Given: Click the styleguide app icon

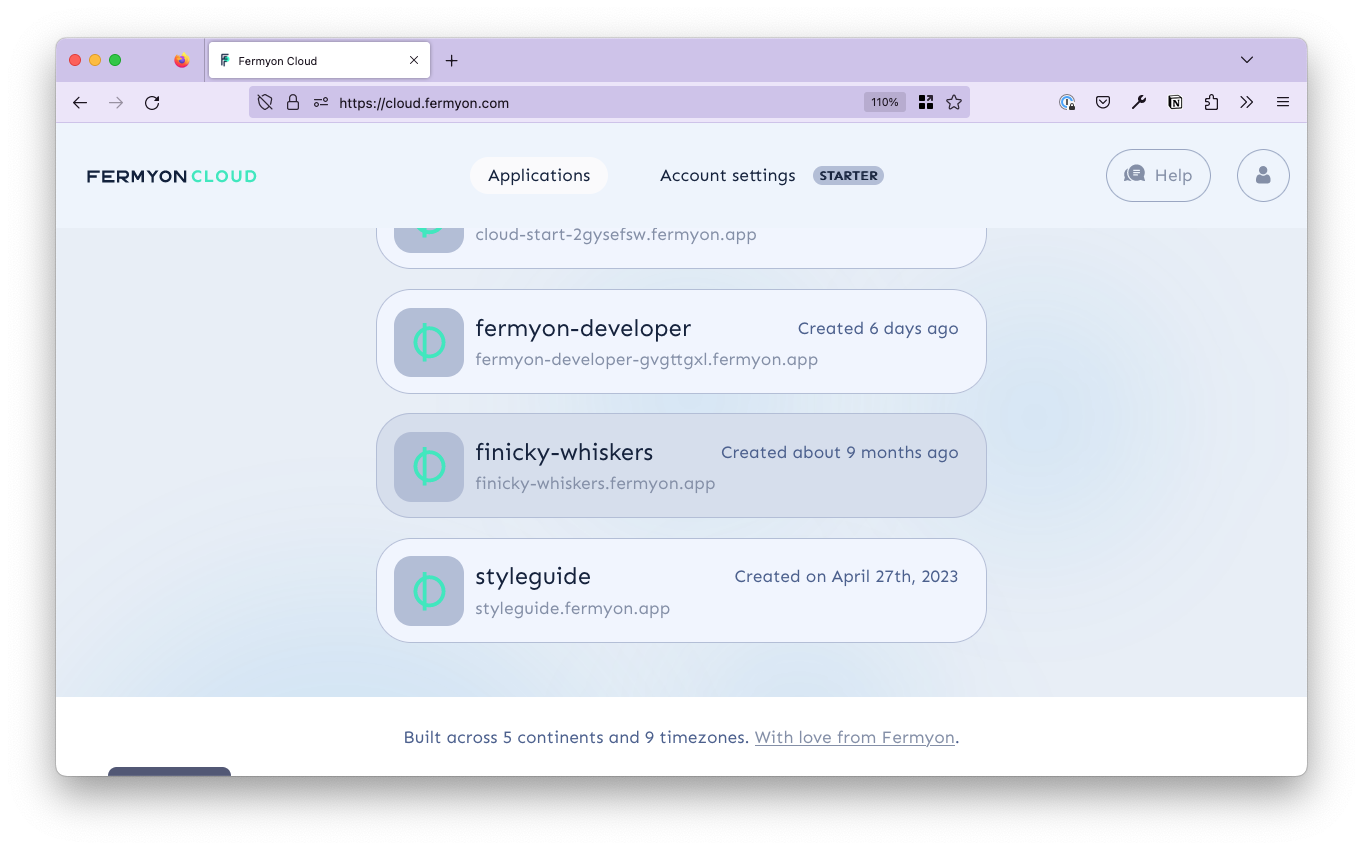Looking at the screenshot, I should (x=429, y=591).
